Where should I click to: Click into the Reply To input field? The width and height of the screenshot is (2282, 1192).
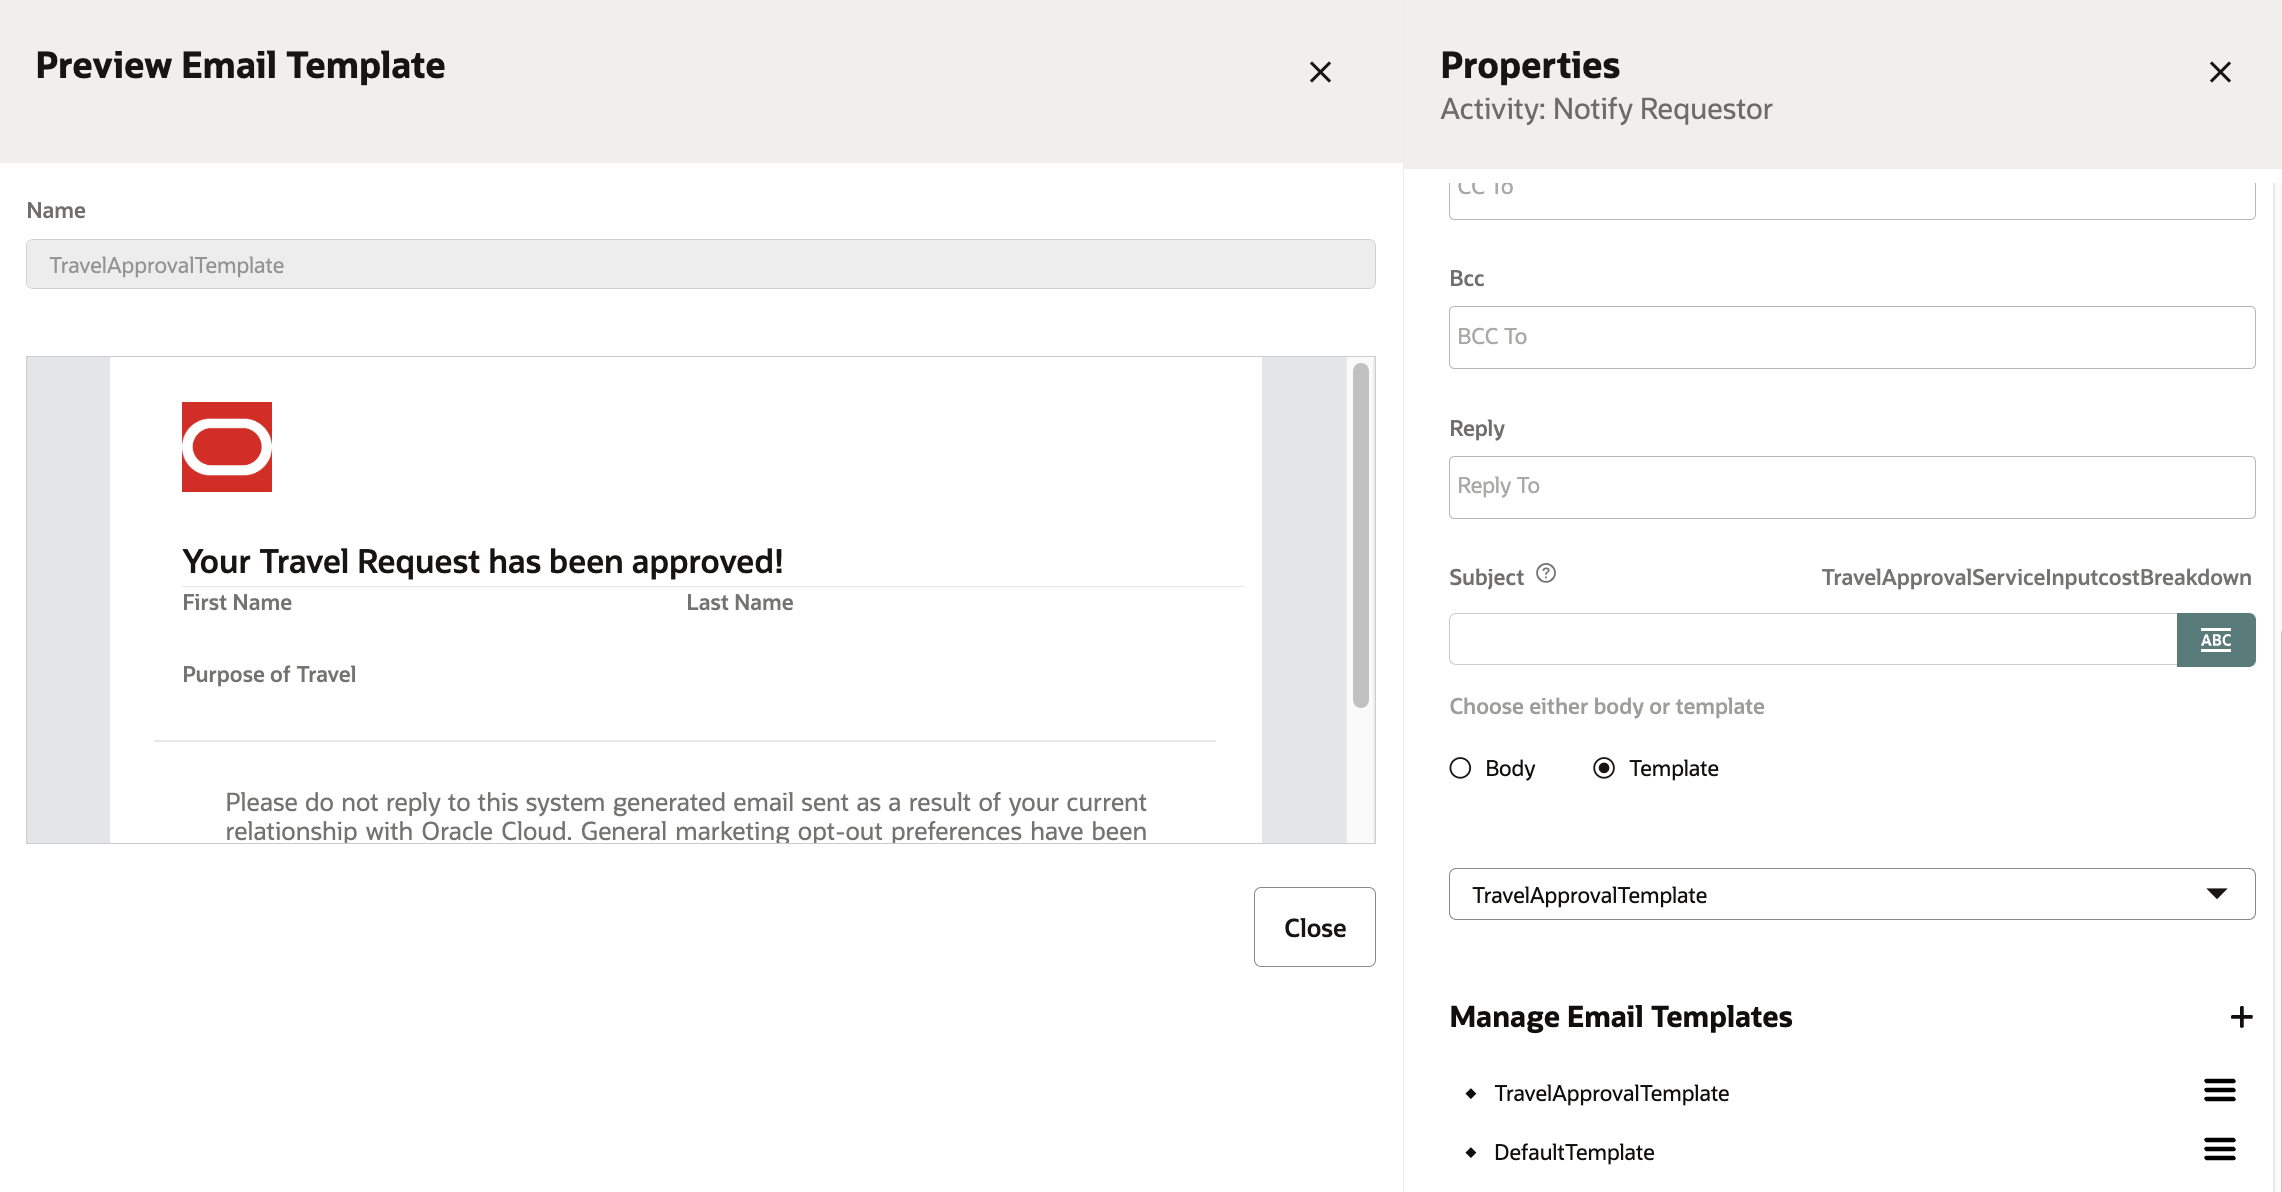1850,486
